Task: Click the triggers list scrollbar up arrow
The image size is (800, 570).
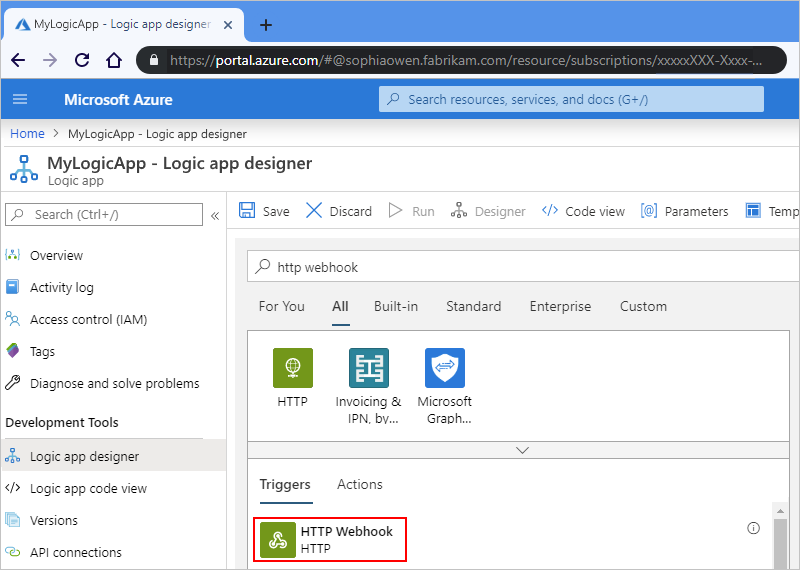Action: [780, 510]
